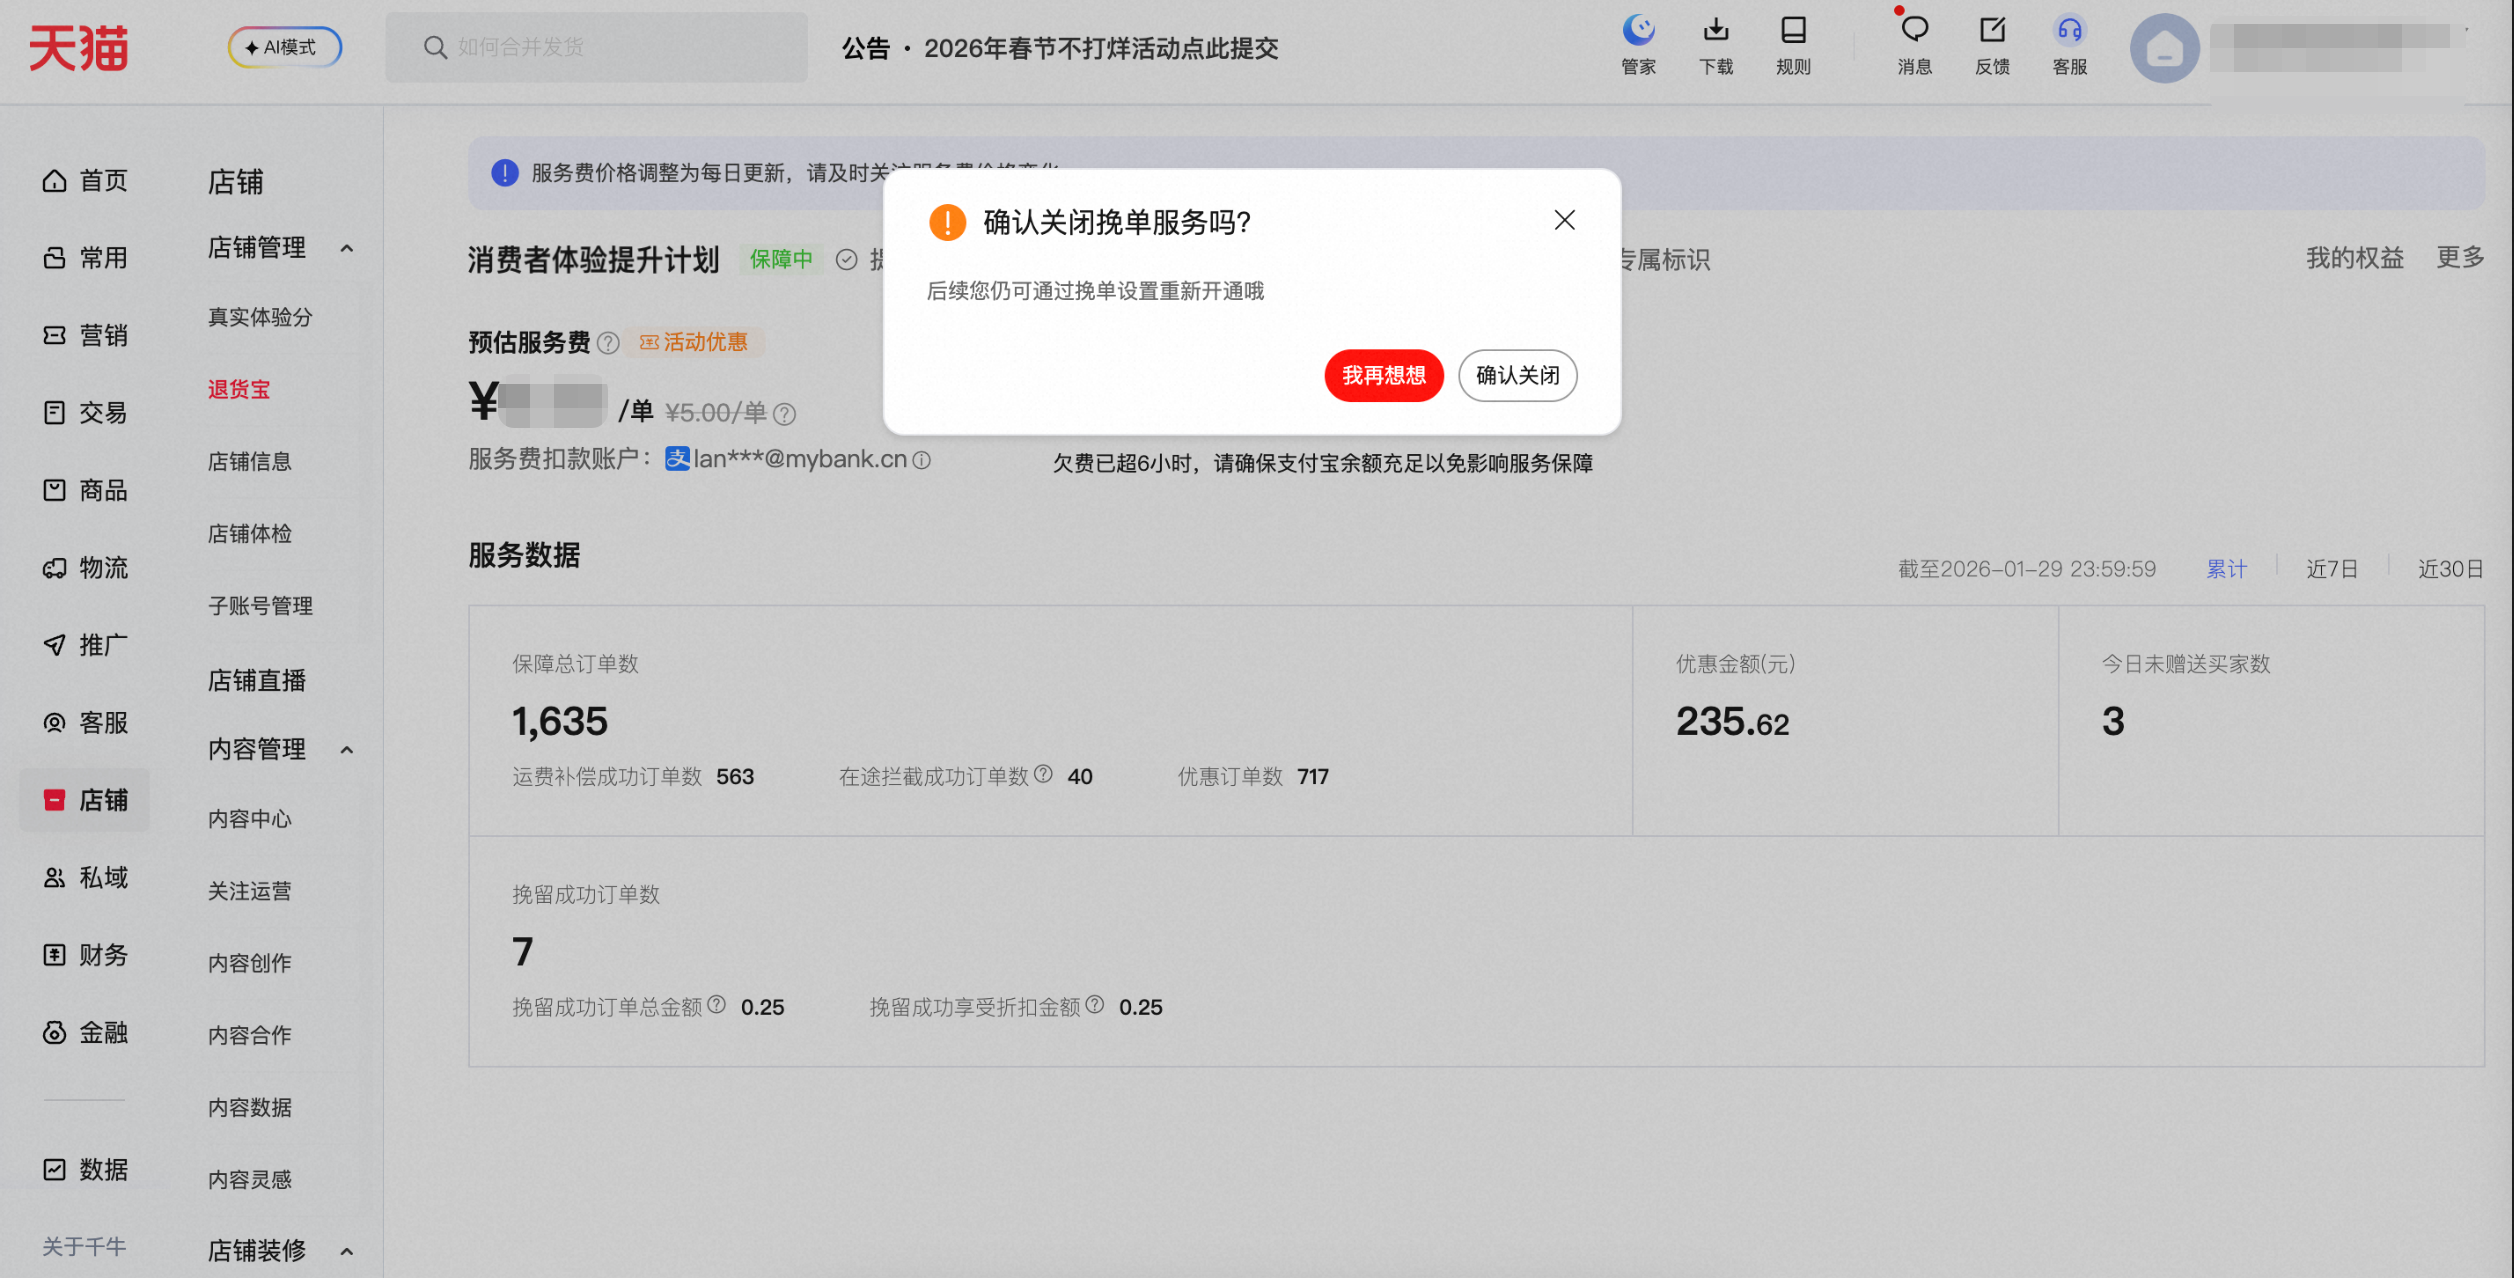Open 内容灵感 menu item
The image size is (2514, 1278).
(x=250, y=1179)
